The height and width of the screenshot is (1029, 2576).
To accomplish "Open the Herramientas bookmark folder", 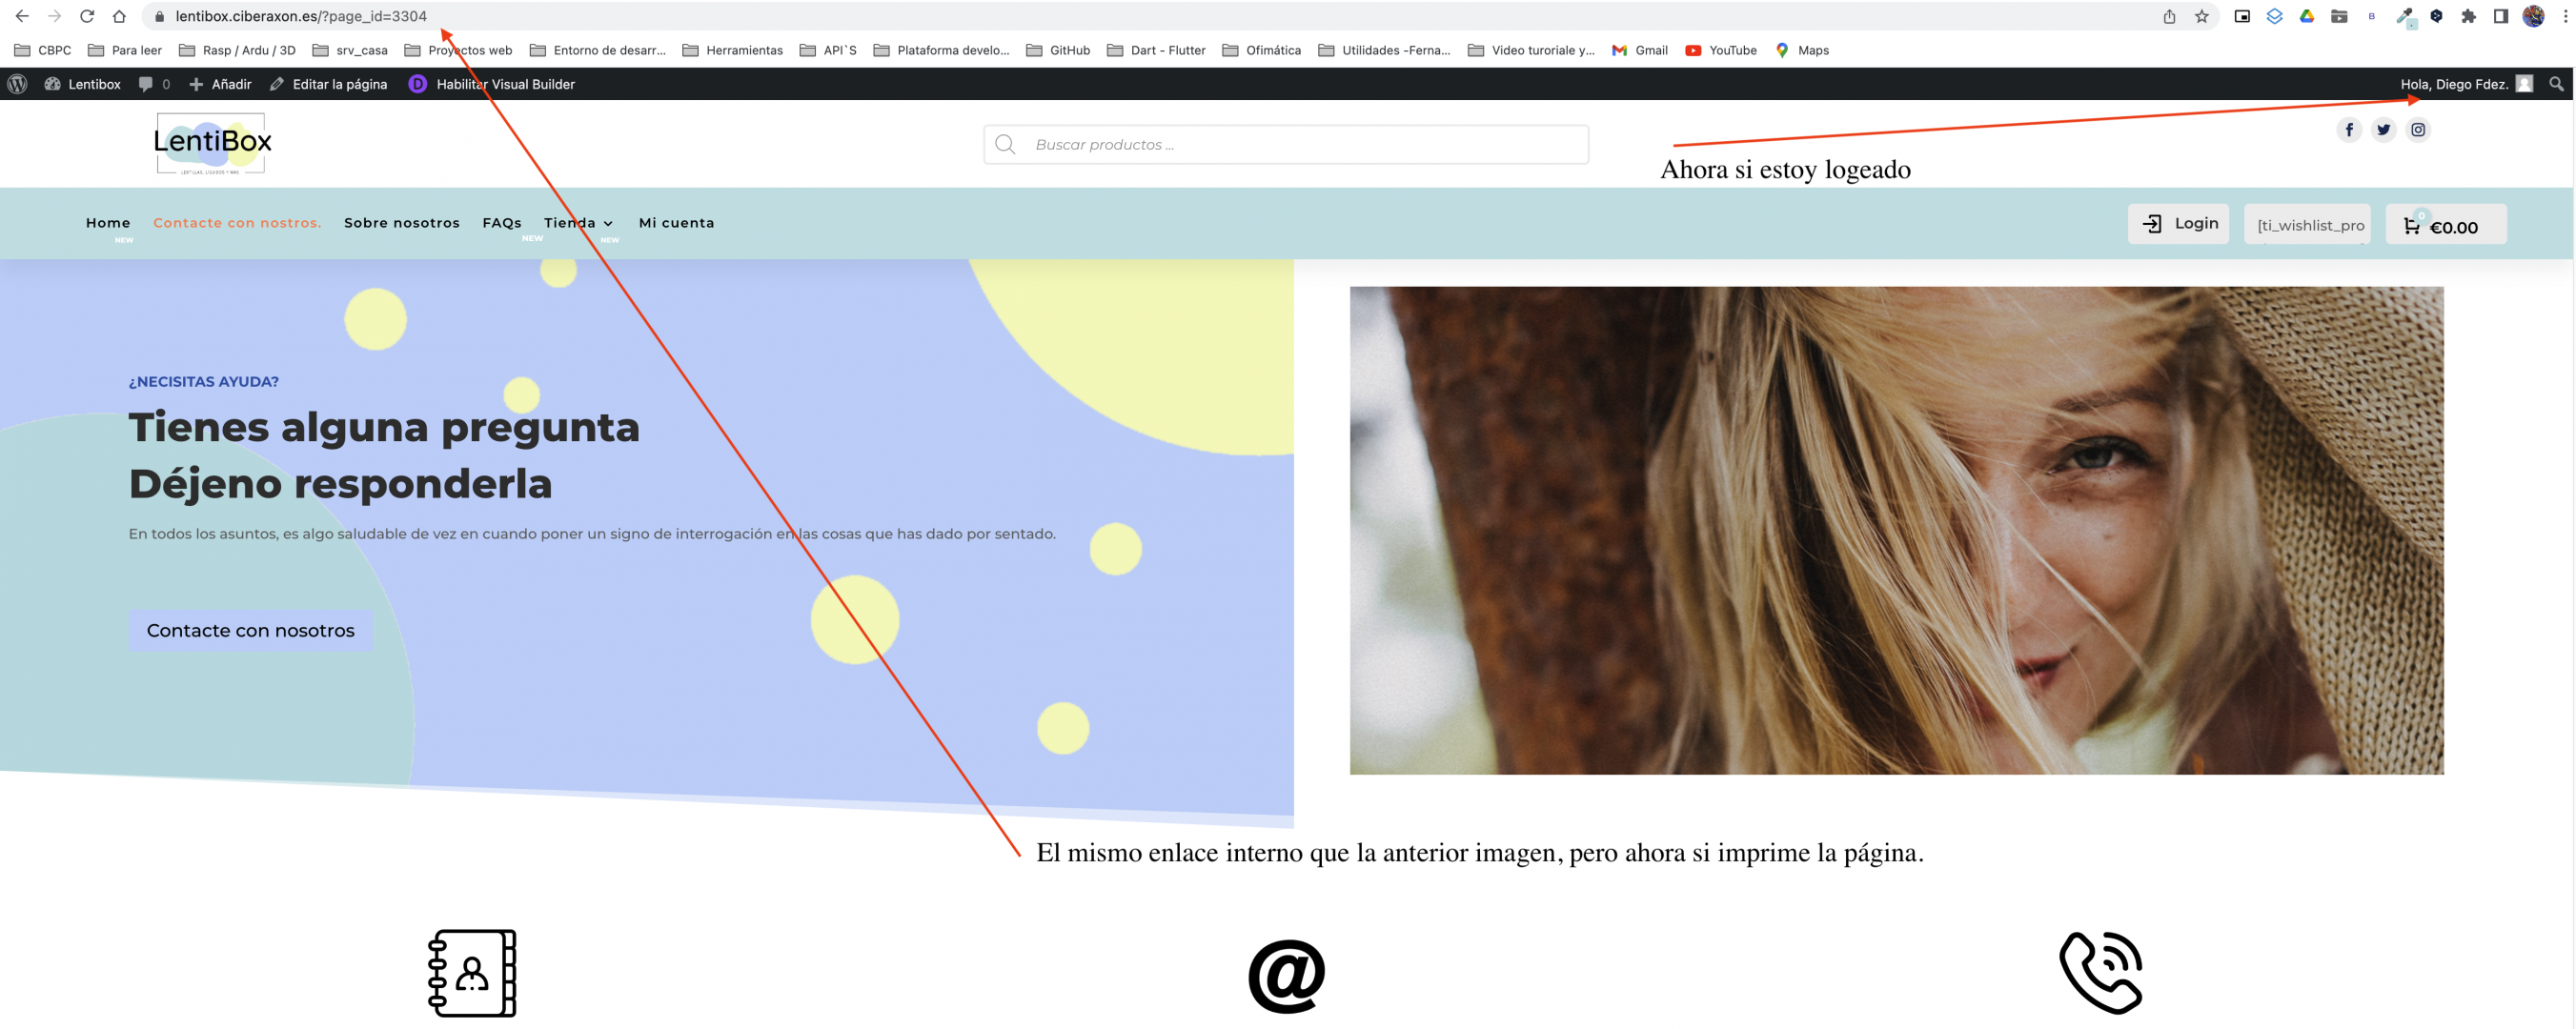I will coord(732,50).
